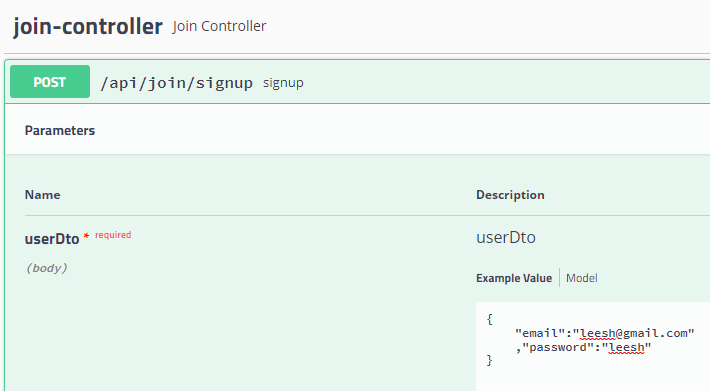Click the red required label
This screenshot has width=710, height=391.
pos(113,235)
